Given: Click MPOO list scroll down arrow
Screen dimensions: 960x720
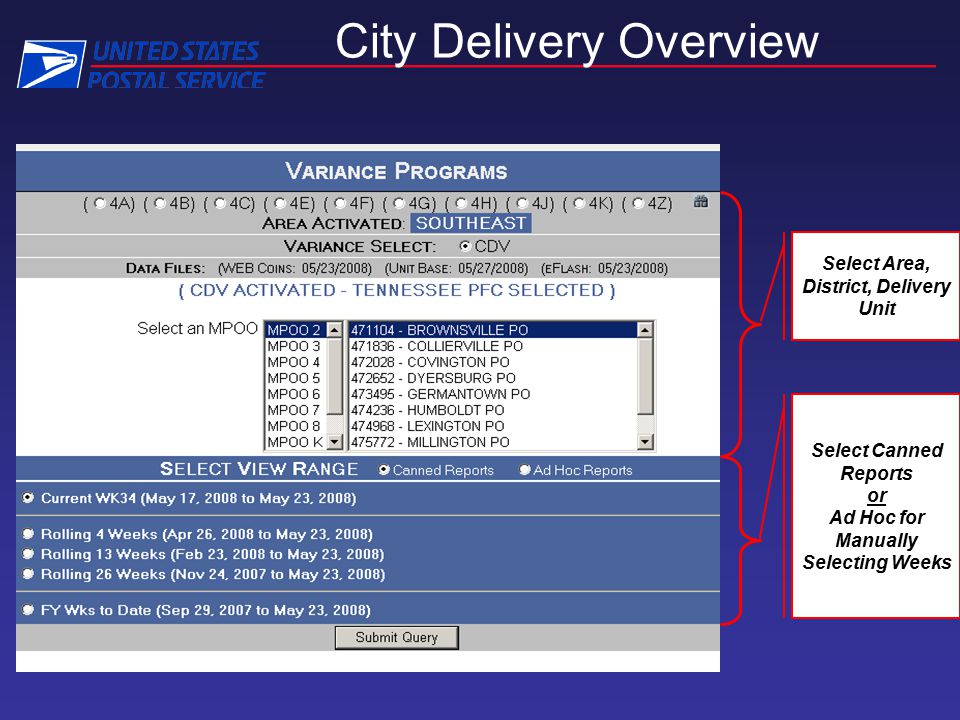Looking at the screenshot, I should point(334,441).
